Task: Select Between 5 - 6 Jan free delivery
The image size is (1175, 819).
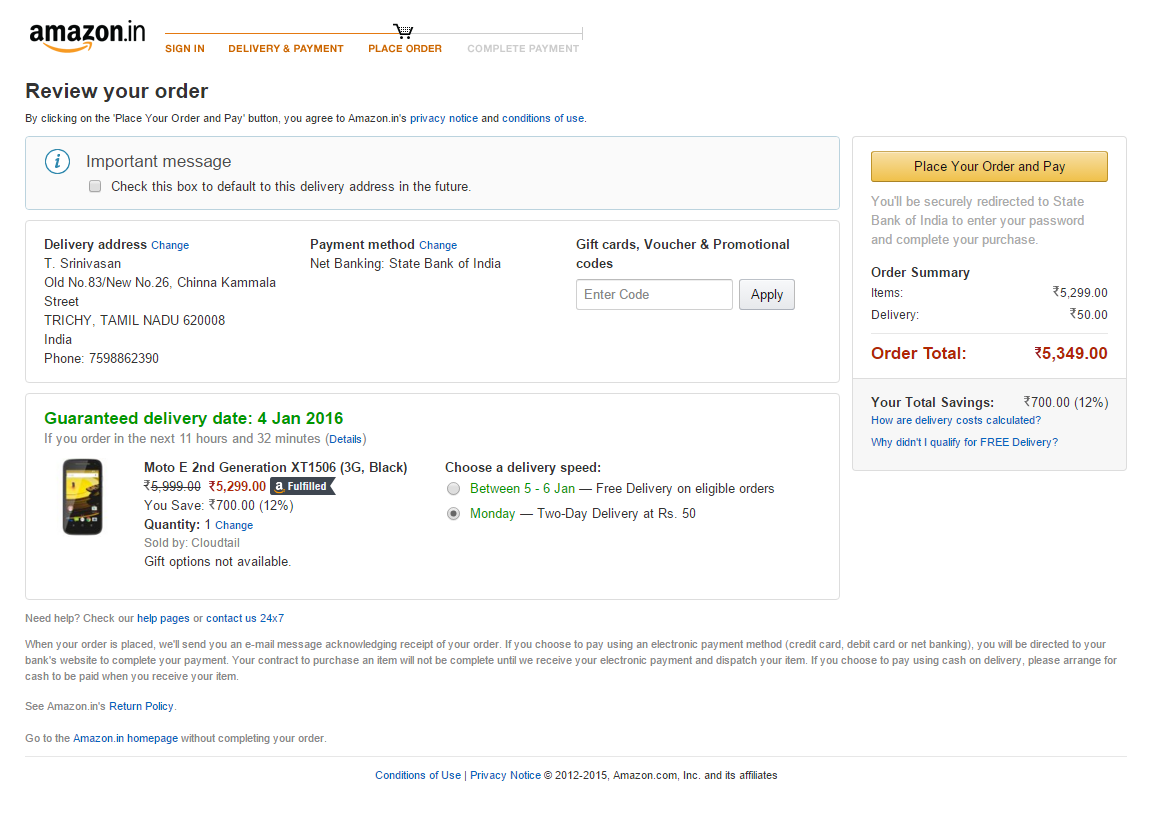Action: (x=453, y=489)
